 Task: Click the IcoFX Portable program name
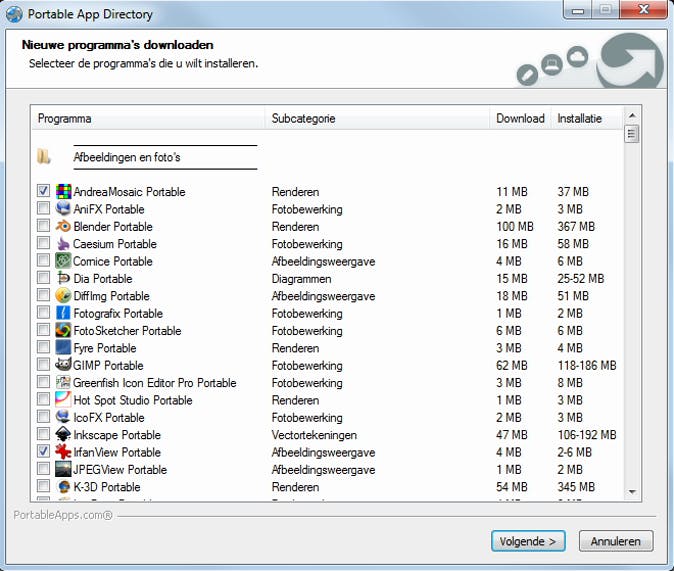(x=109, y=418)
